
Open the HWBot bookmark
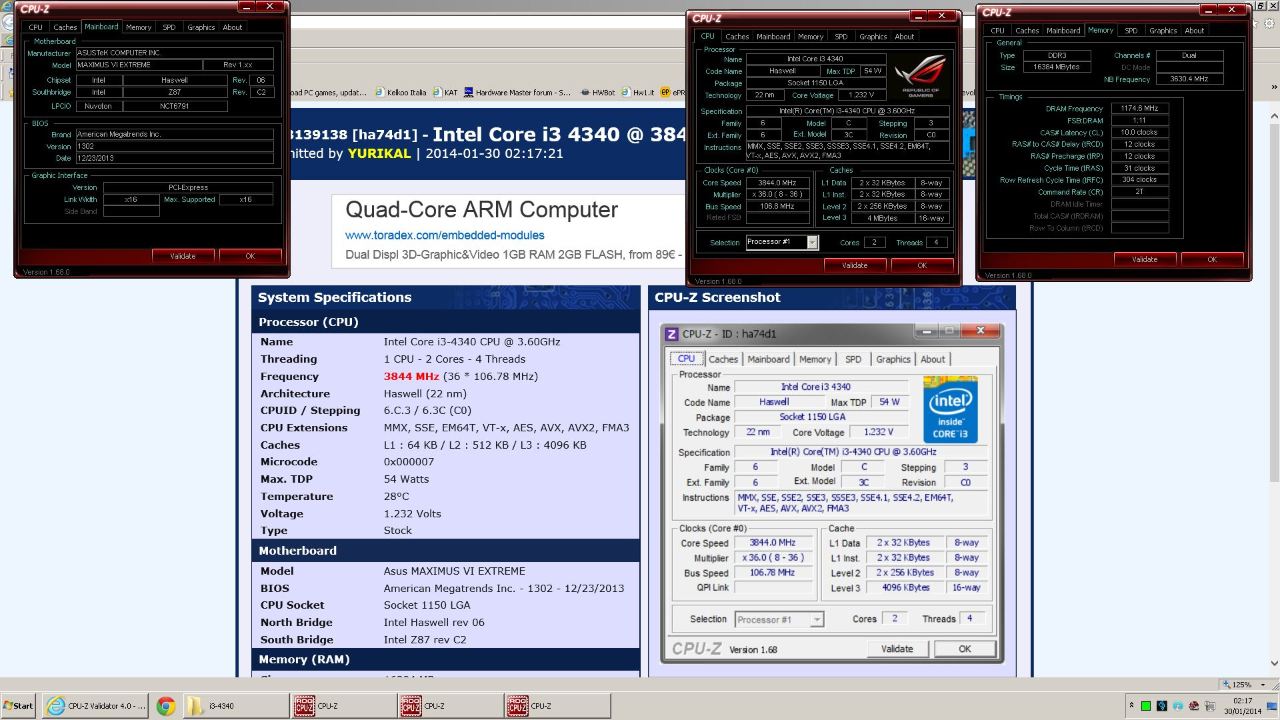pyautogui.click(x=598, y=92)
